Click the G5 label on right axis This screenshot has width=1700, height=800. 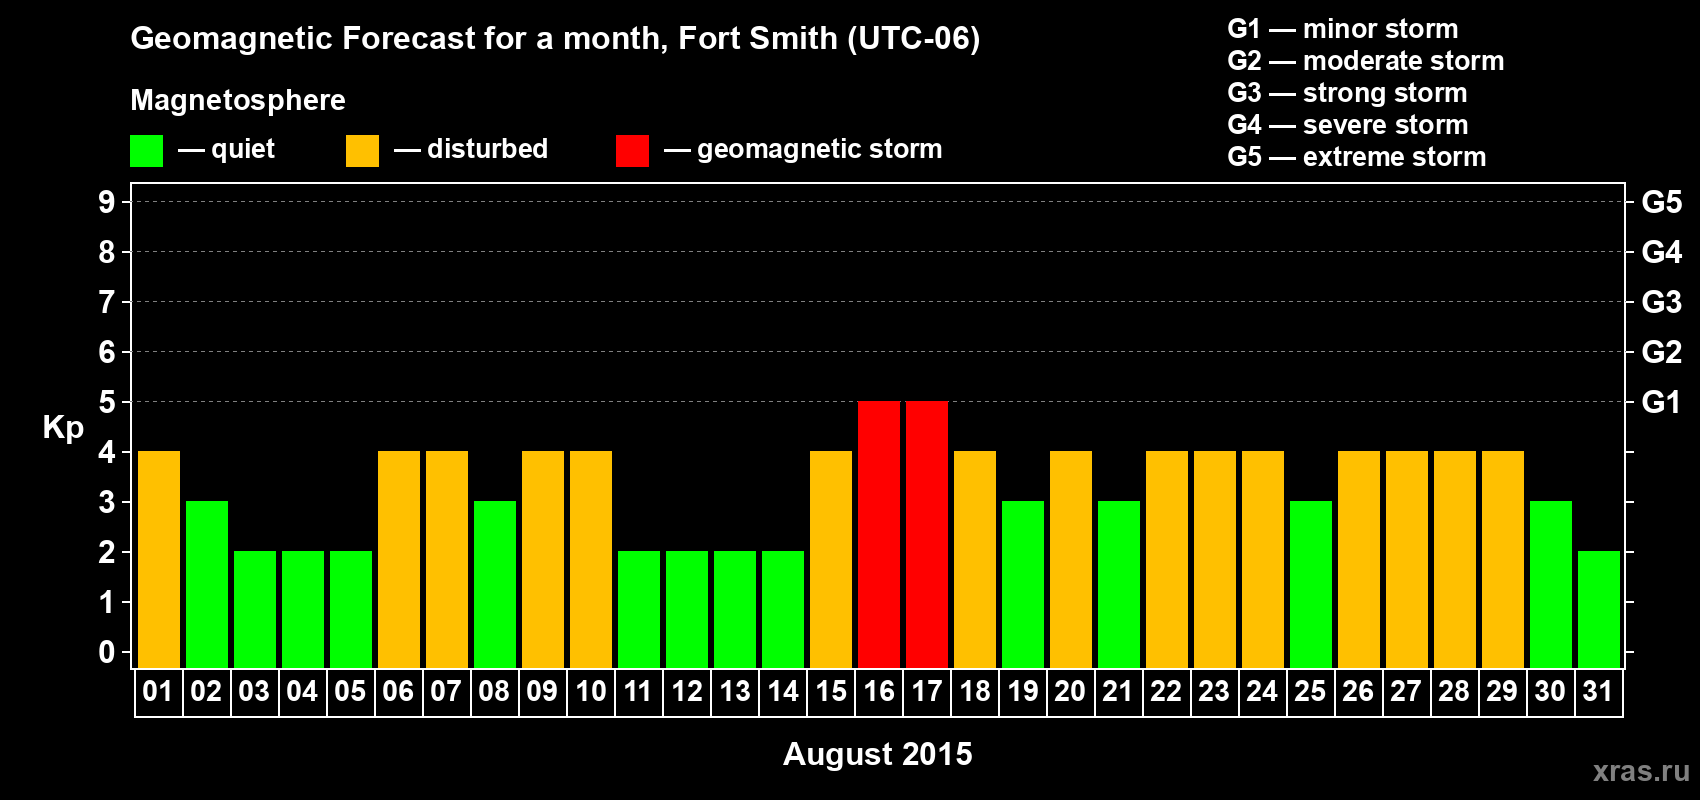(1662, 202)
